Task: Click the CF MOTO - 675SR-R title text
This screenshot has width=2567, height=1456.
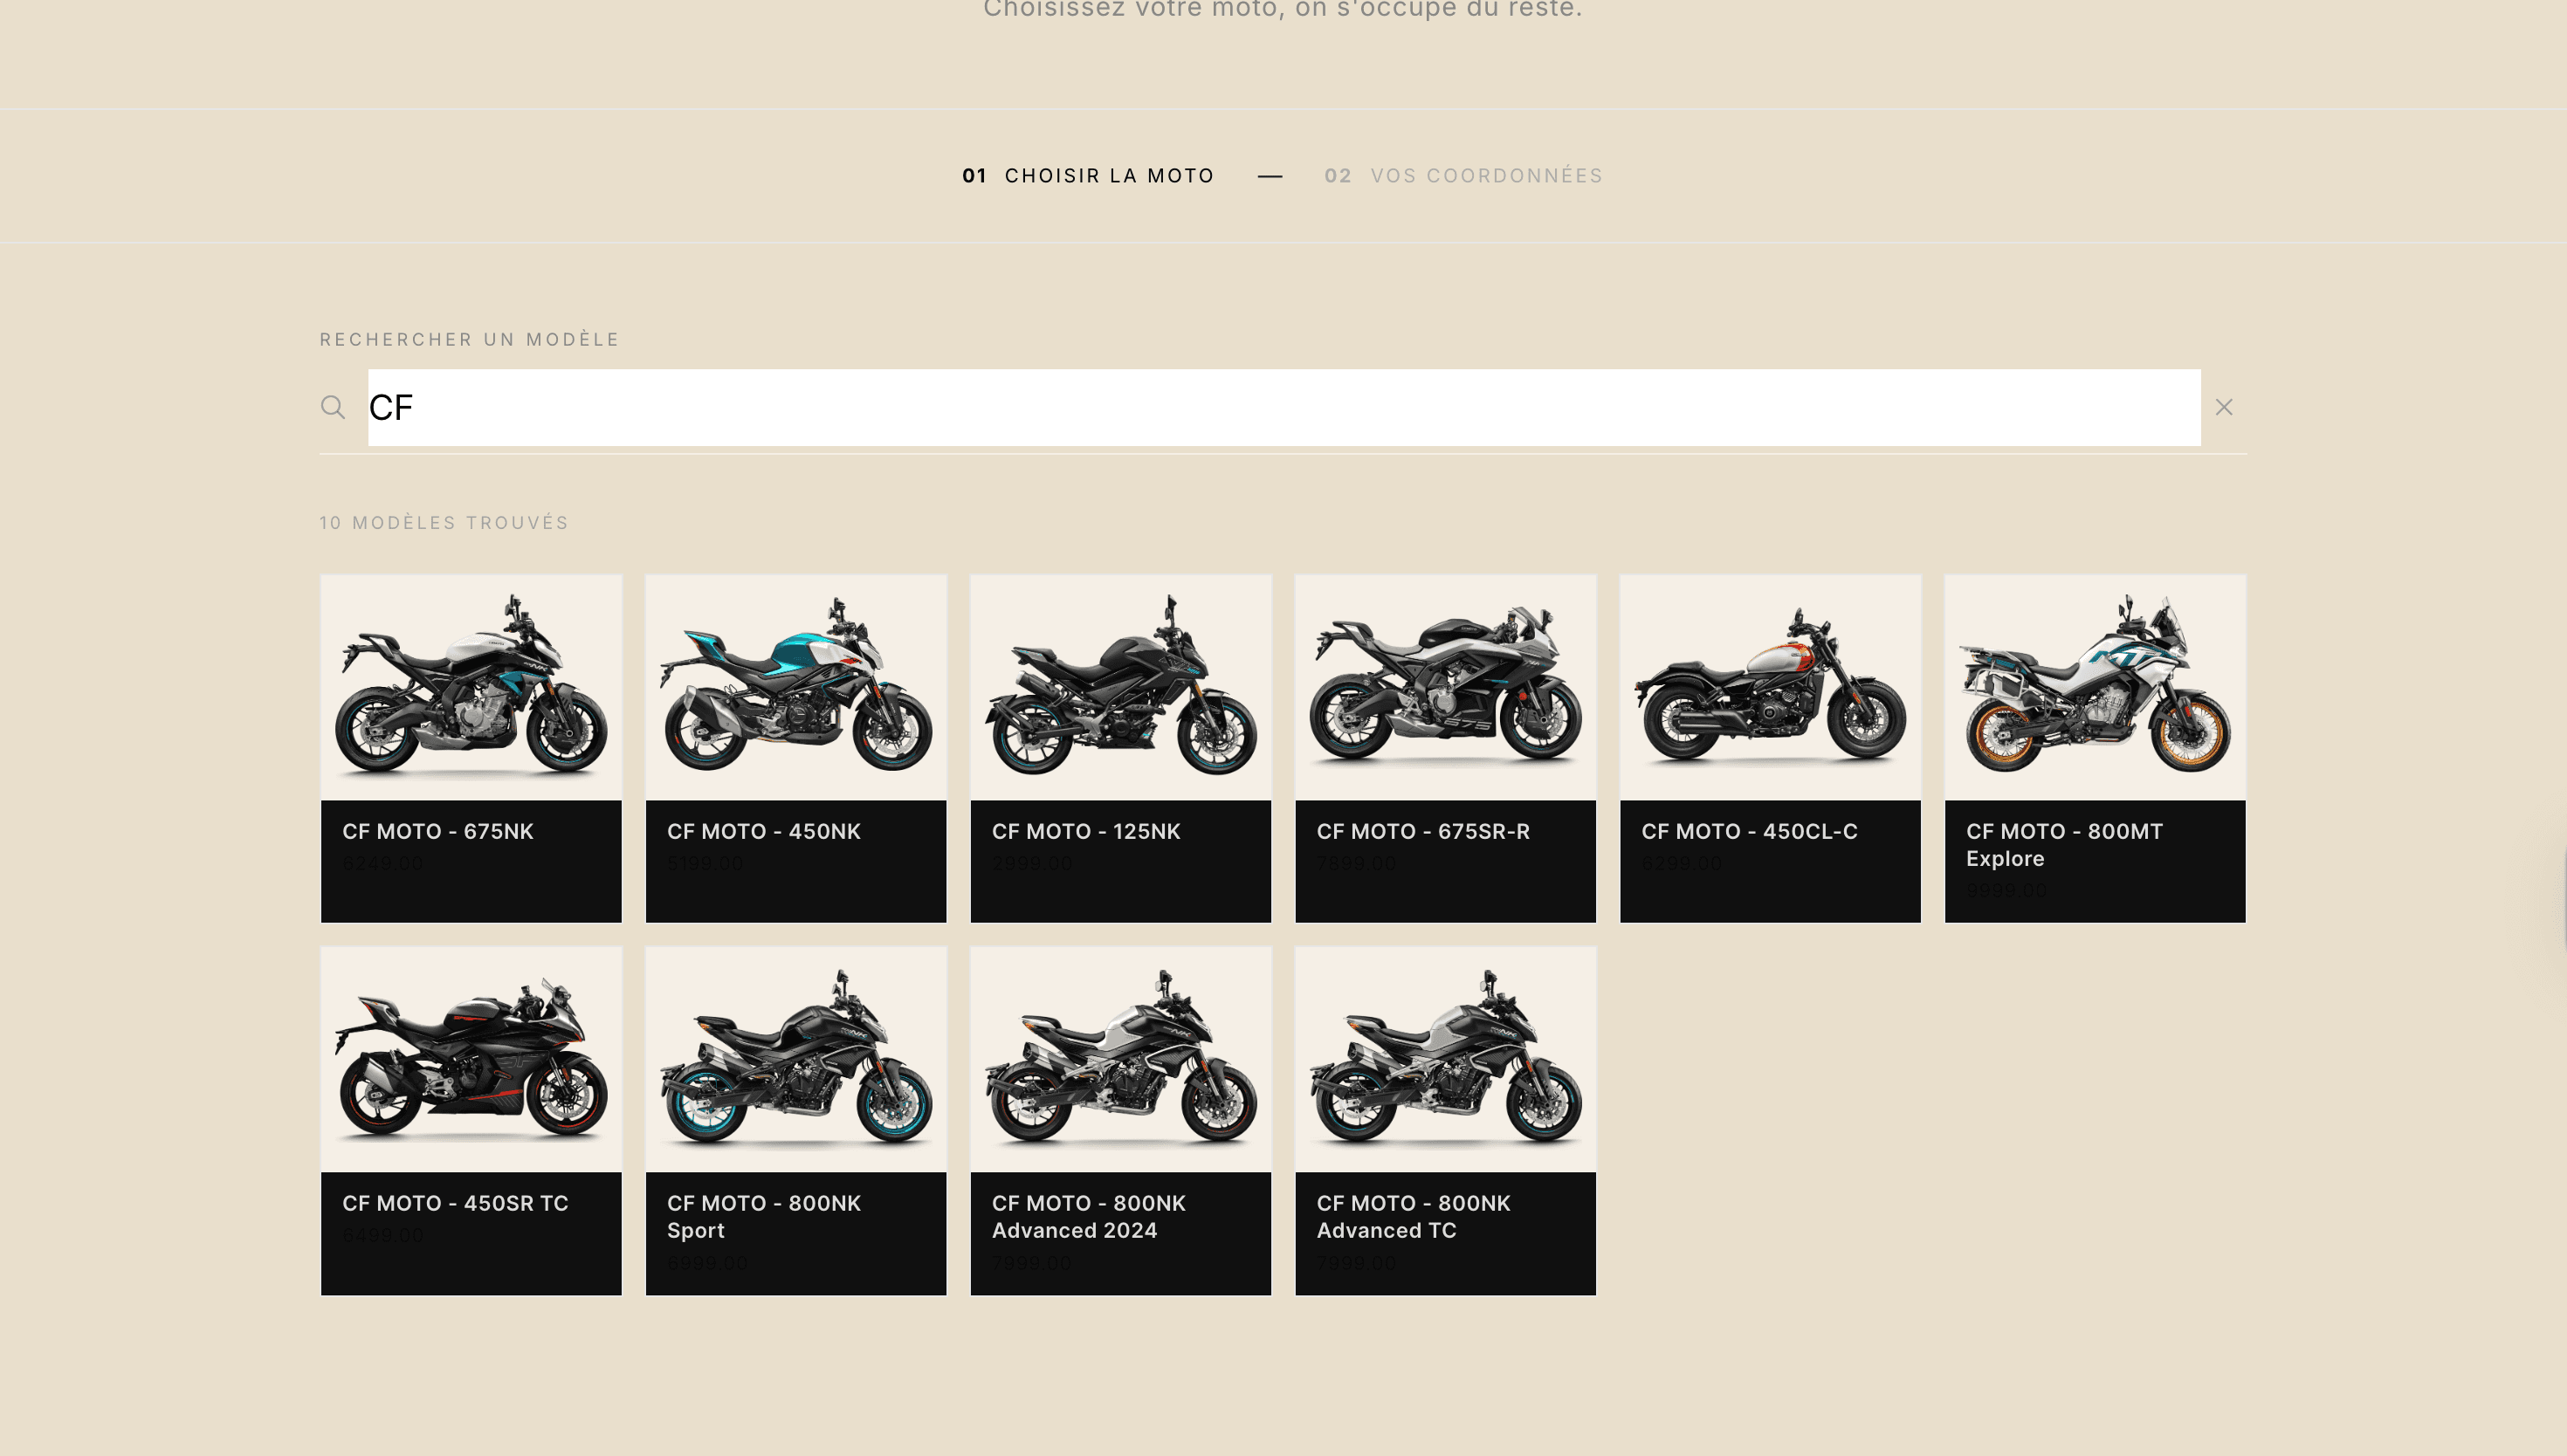Action: point(1423,831)
